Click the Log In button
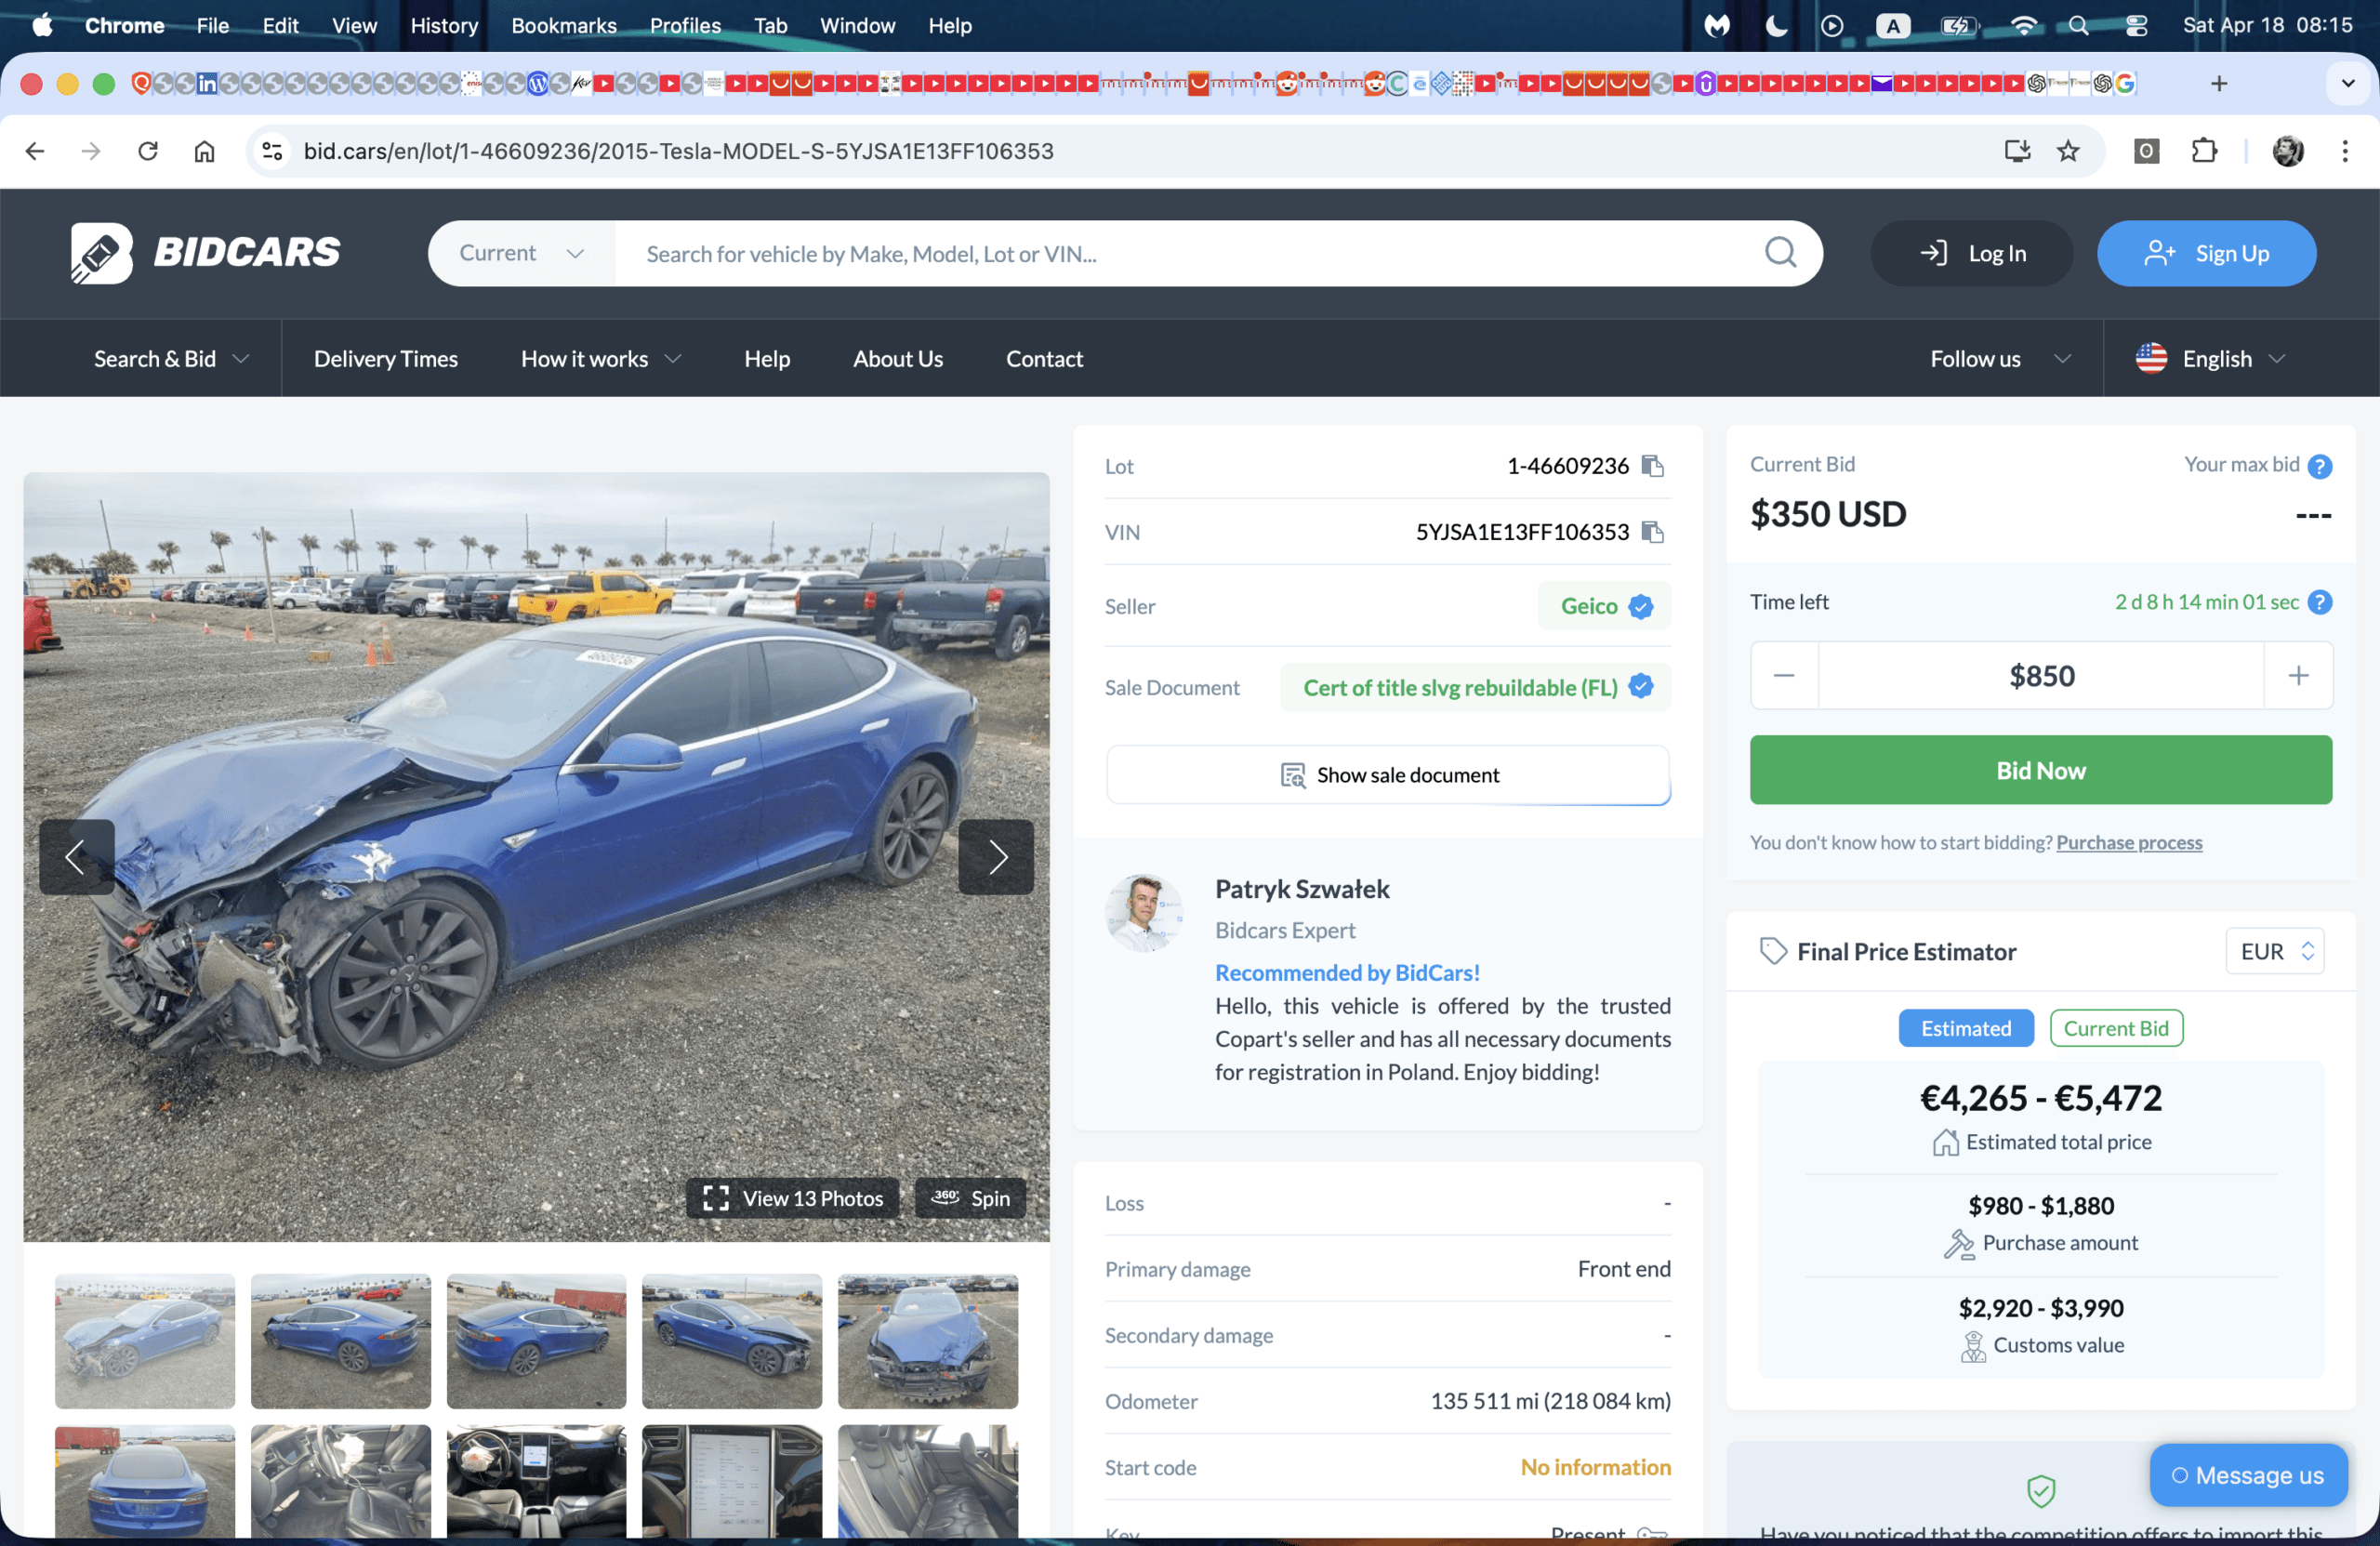This screenshot has width=2380, height=1546. tap(1971, 253)
